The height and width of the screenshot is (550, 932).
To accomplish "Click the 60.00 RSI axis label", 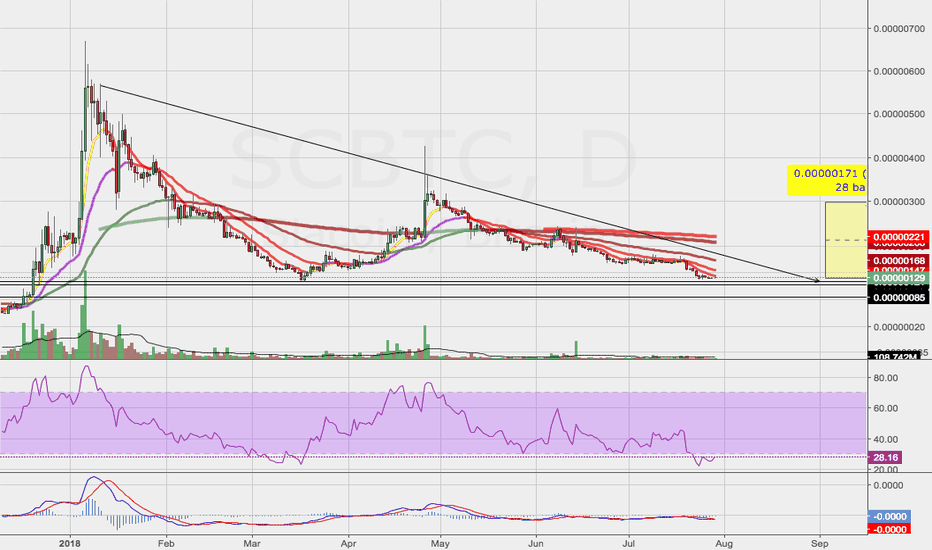I will tap(886, 408).
